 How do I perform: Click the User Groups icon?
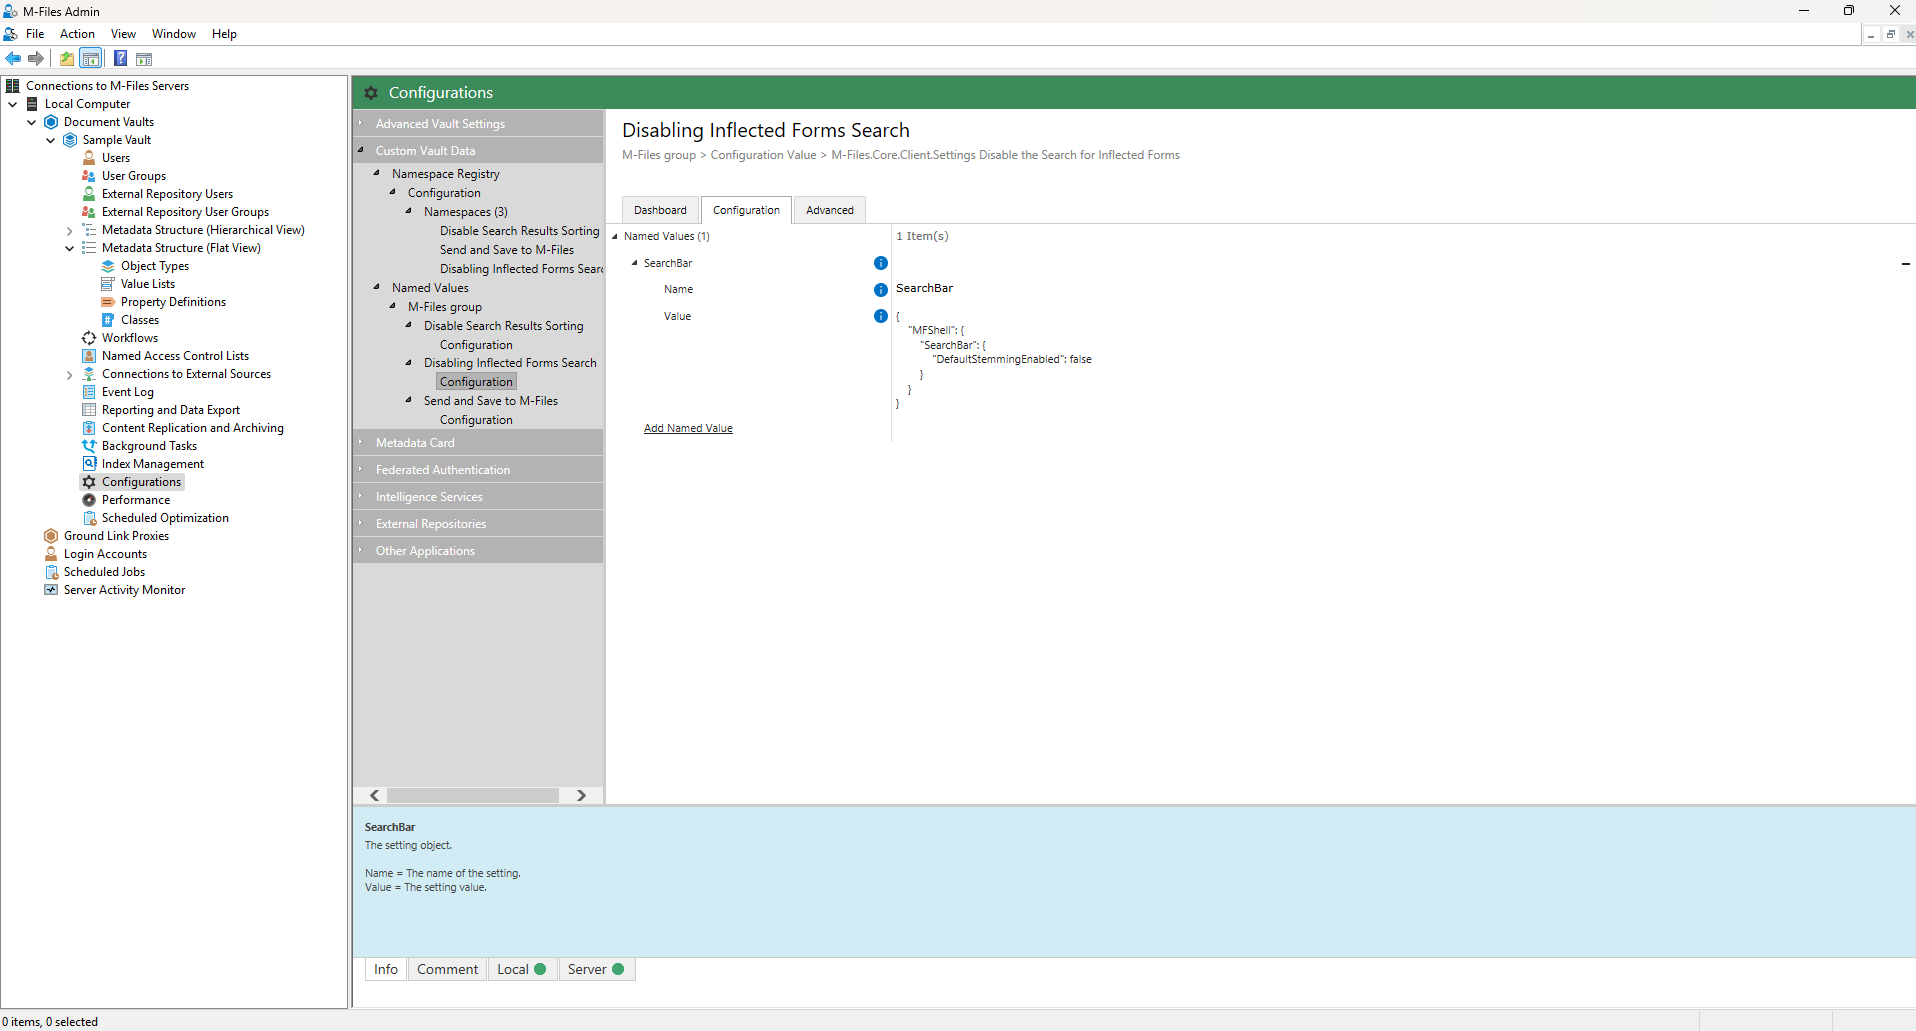coord(89,176)
